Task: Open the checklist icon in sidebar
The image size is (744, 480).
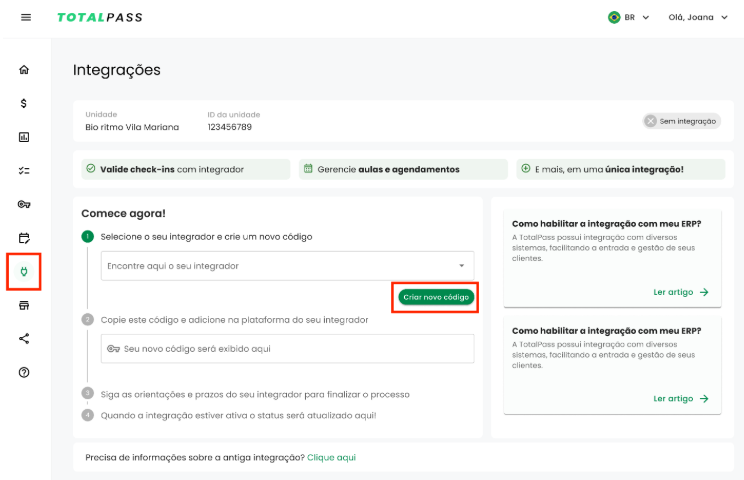Action: click(24, 171)
